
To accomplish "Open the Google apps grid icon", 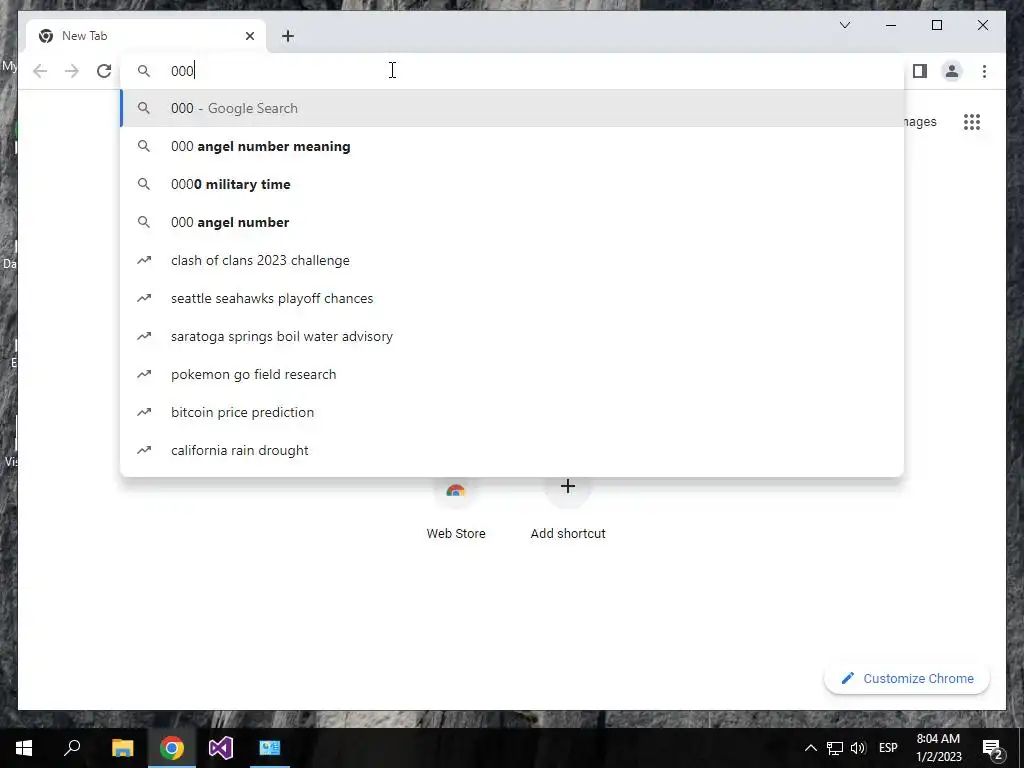I will tap(972, 122).
